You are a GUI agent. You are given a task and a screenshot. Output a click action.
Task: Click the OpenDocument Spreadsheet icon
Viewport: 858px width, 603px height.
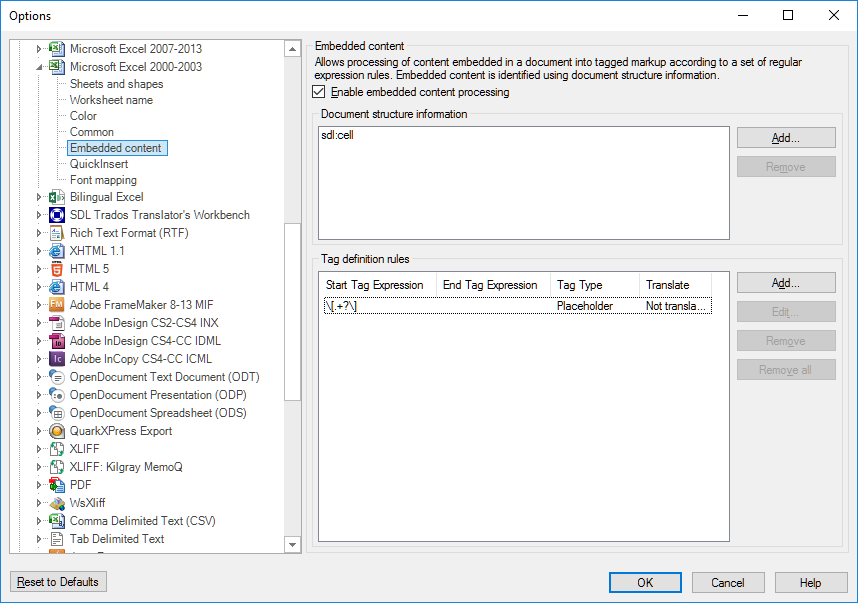pos(57,413)
